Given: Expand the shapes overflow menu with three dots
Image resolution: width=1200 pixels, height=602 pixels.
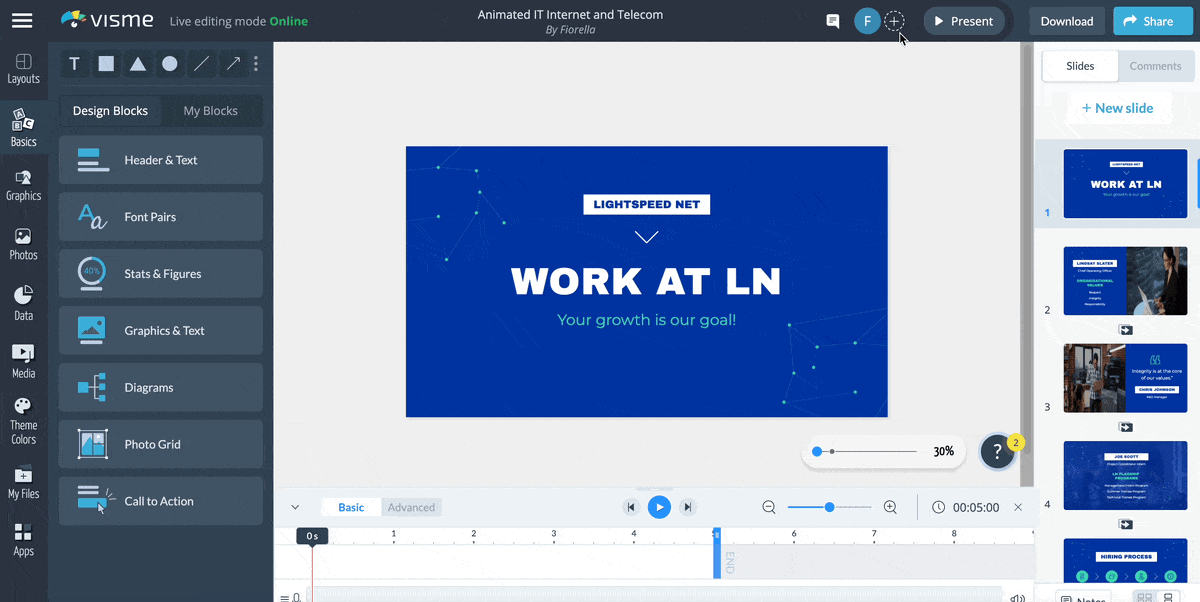Looking at the screenshot, I should [256, 63].
